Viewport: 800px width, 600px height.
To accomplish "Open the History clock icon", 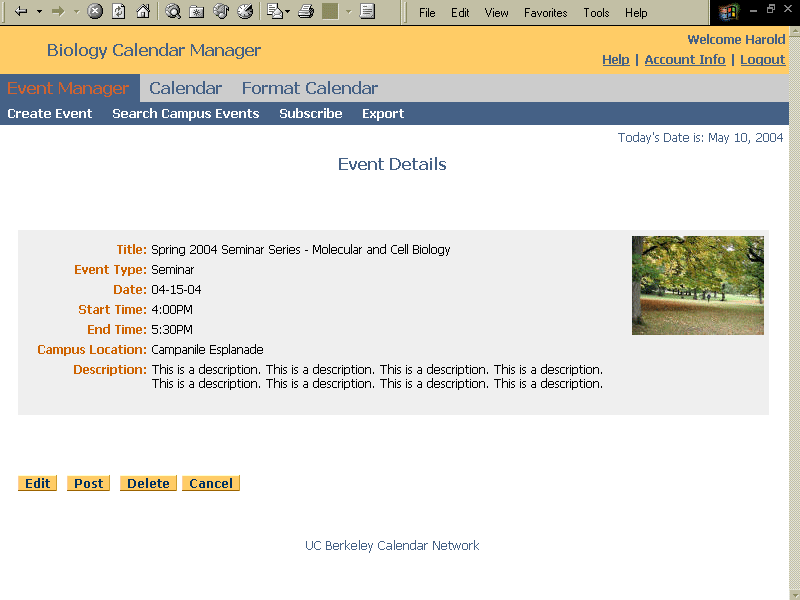I will tap(245, 11).
